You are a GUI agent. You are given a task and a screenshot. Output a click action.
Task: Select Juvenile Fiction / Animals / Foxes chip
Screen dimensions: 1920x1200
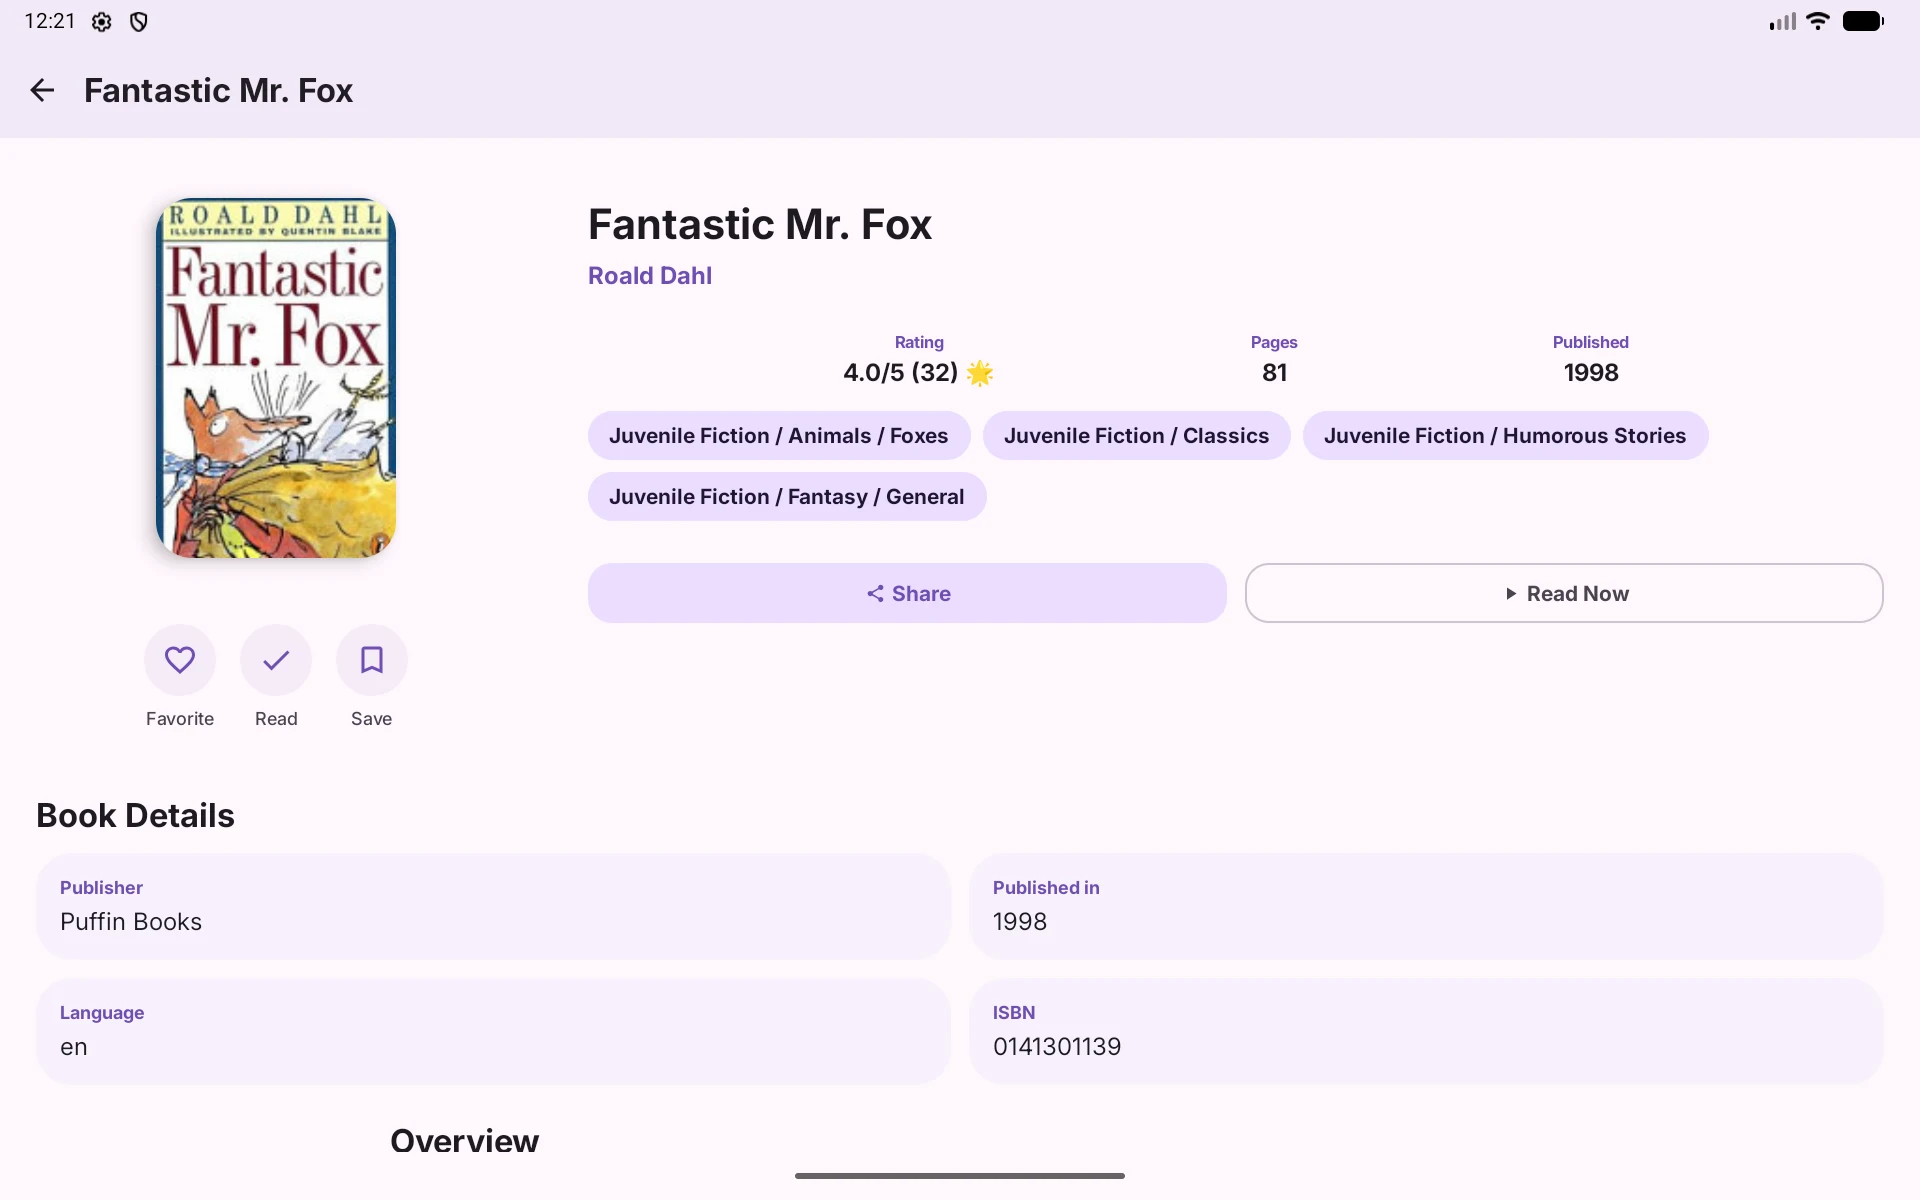(x=779, y=436)
